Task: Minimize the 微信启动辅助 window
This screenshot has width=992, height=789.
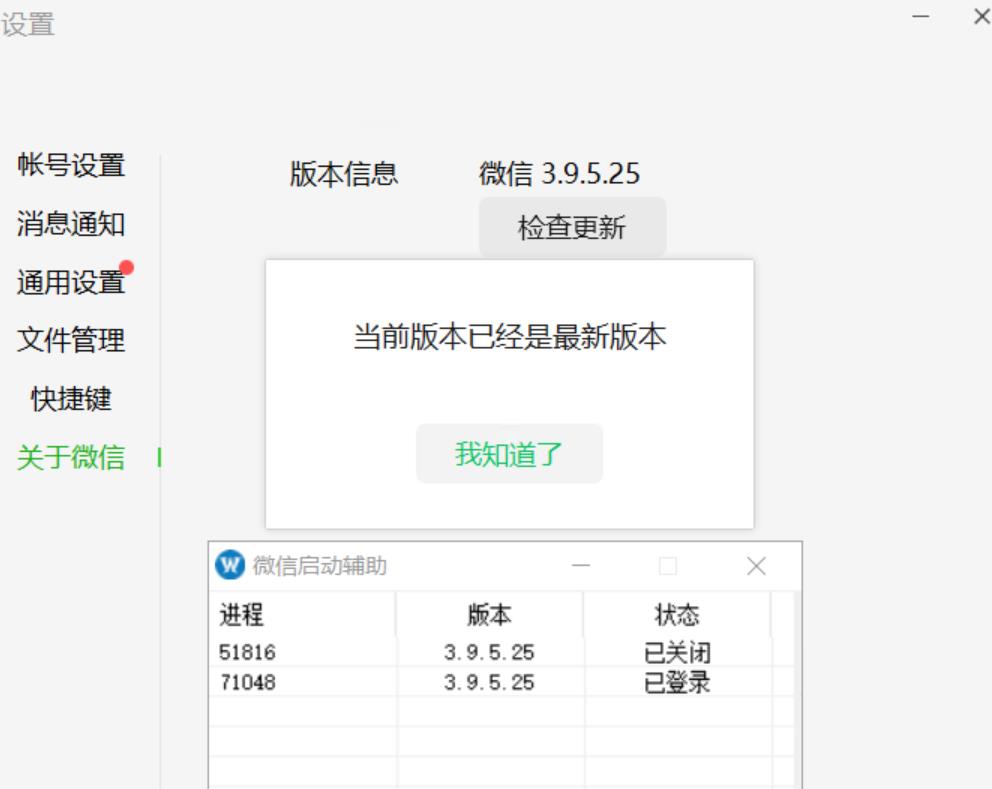Action: click(581, 567)
